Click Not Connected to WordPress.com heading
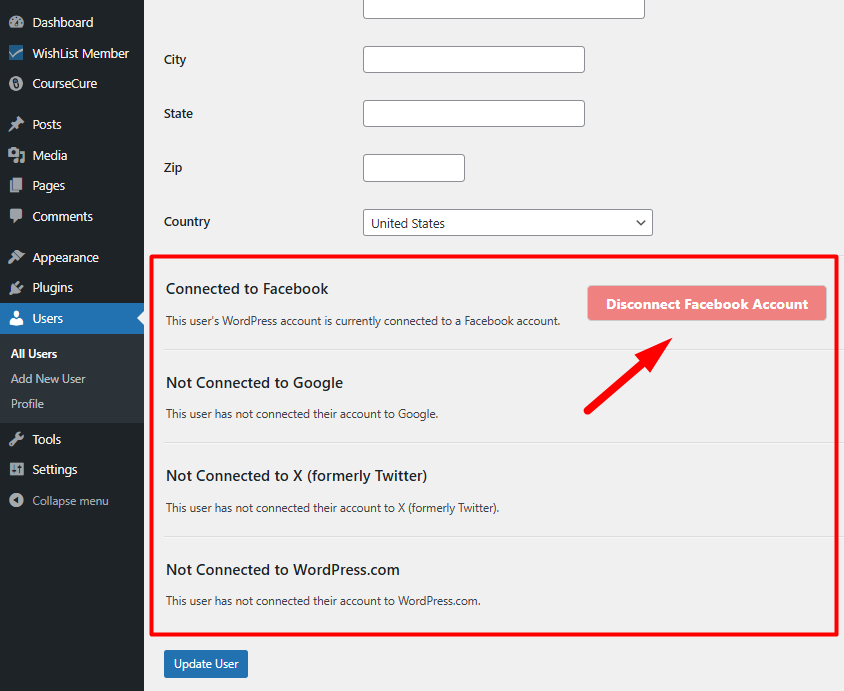Image resolution: width=844 pixels, height=691 pixels. tap(283, 569)
